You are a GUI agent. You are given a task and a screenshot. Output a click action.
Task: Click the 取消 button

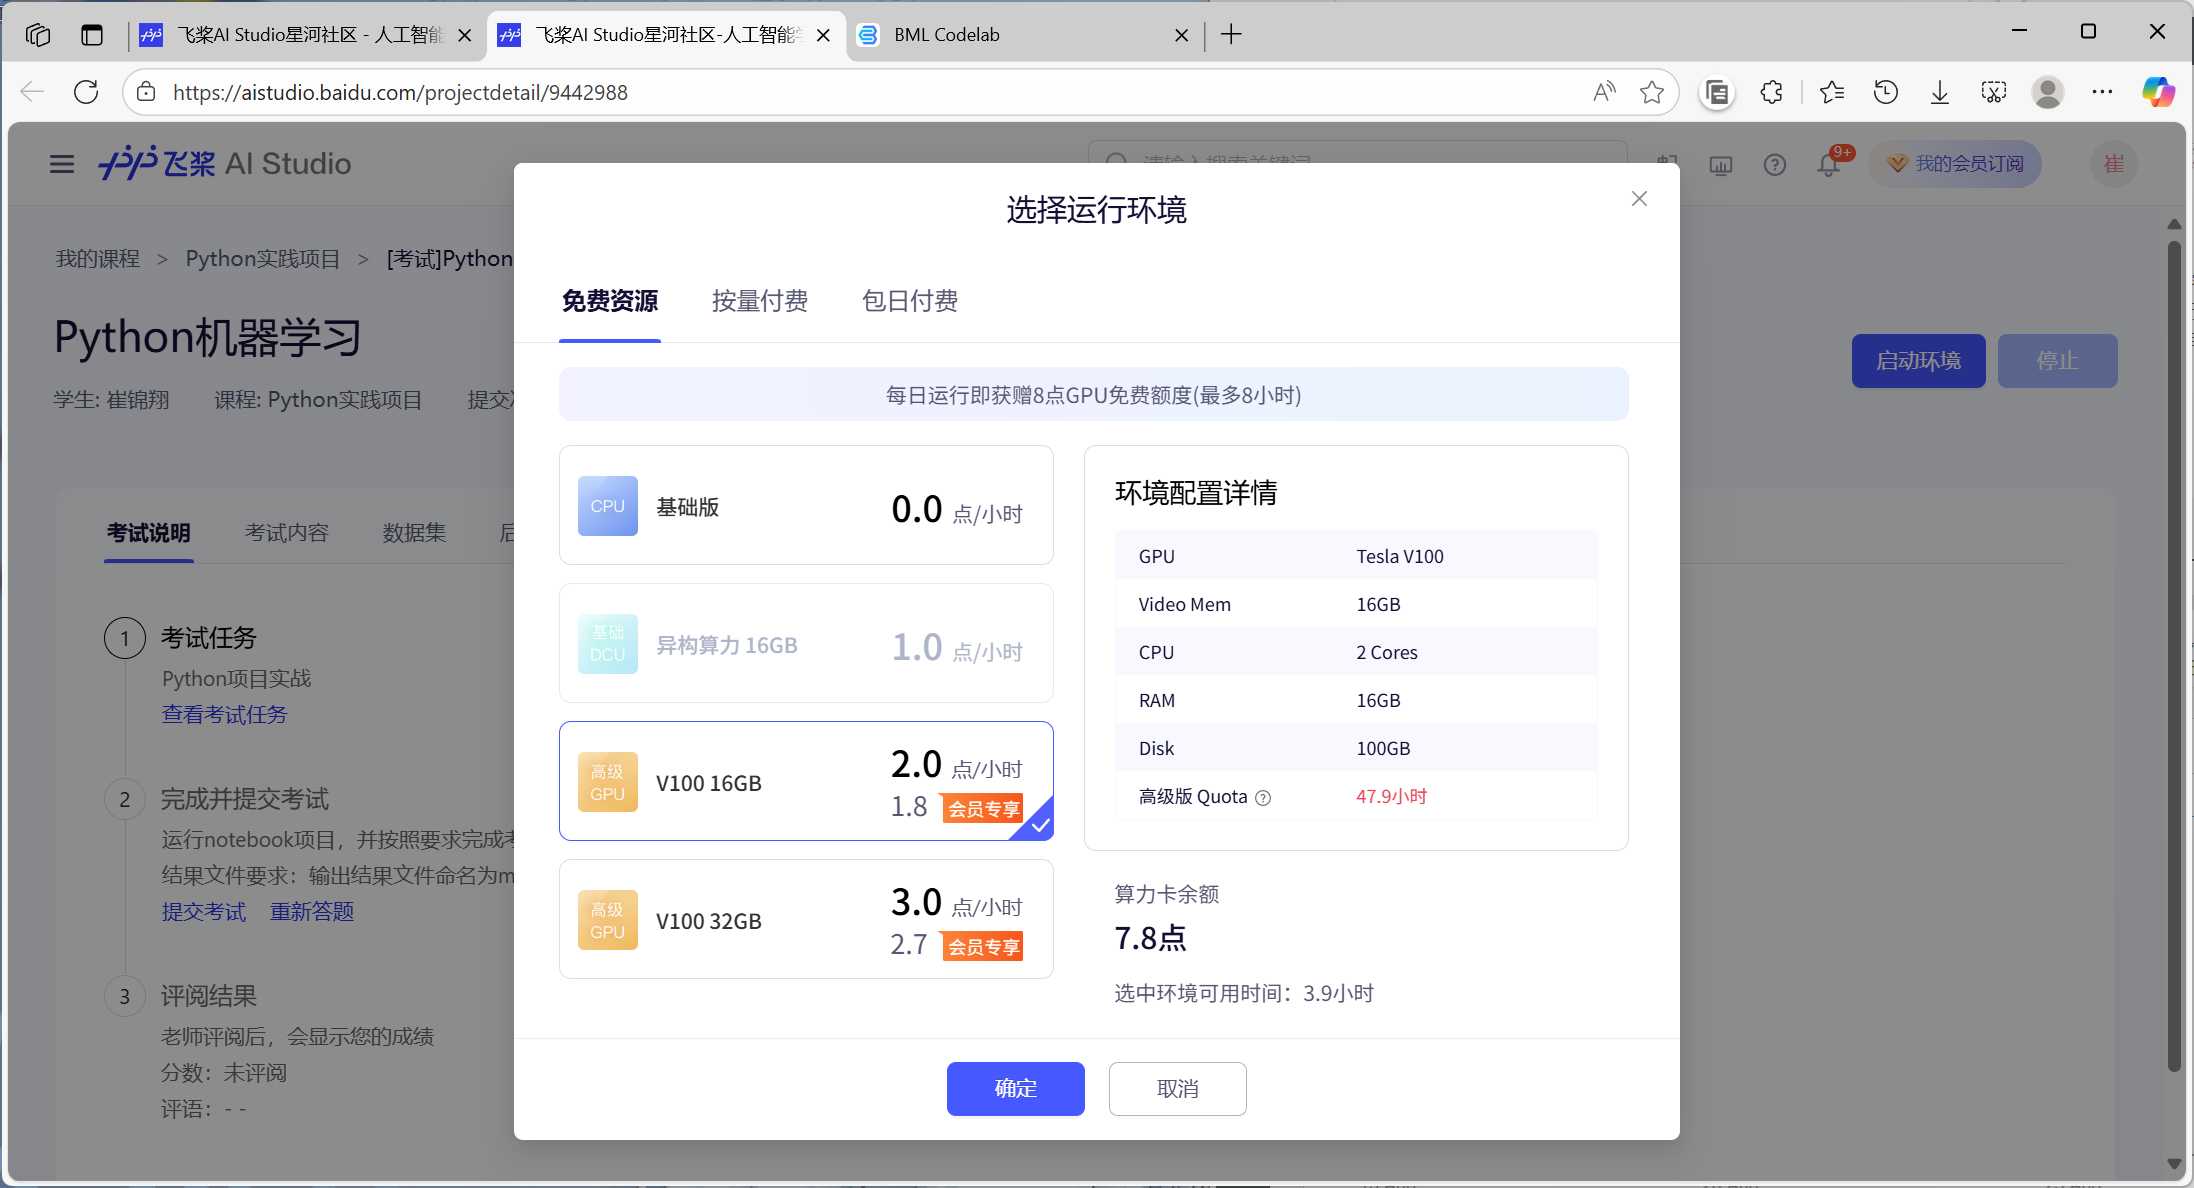[x=1177, y=1089]
